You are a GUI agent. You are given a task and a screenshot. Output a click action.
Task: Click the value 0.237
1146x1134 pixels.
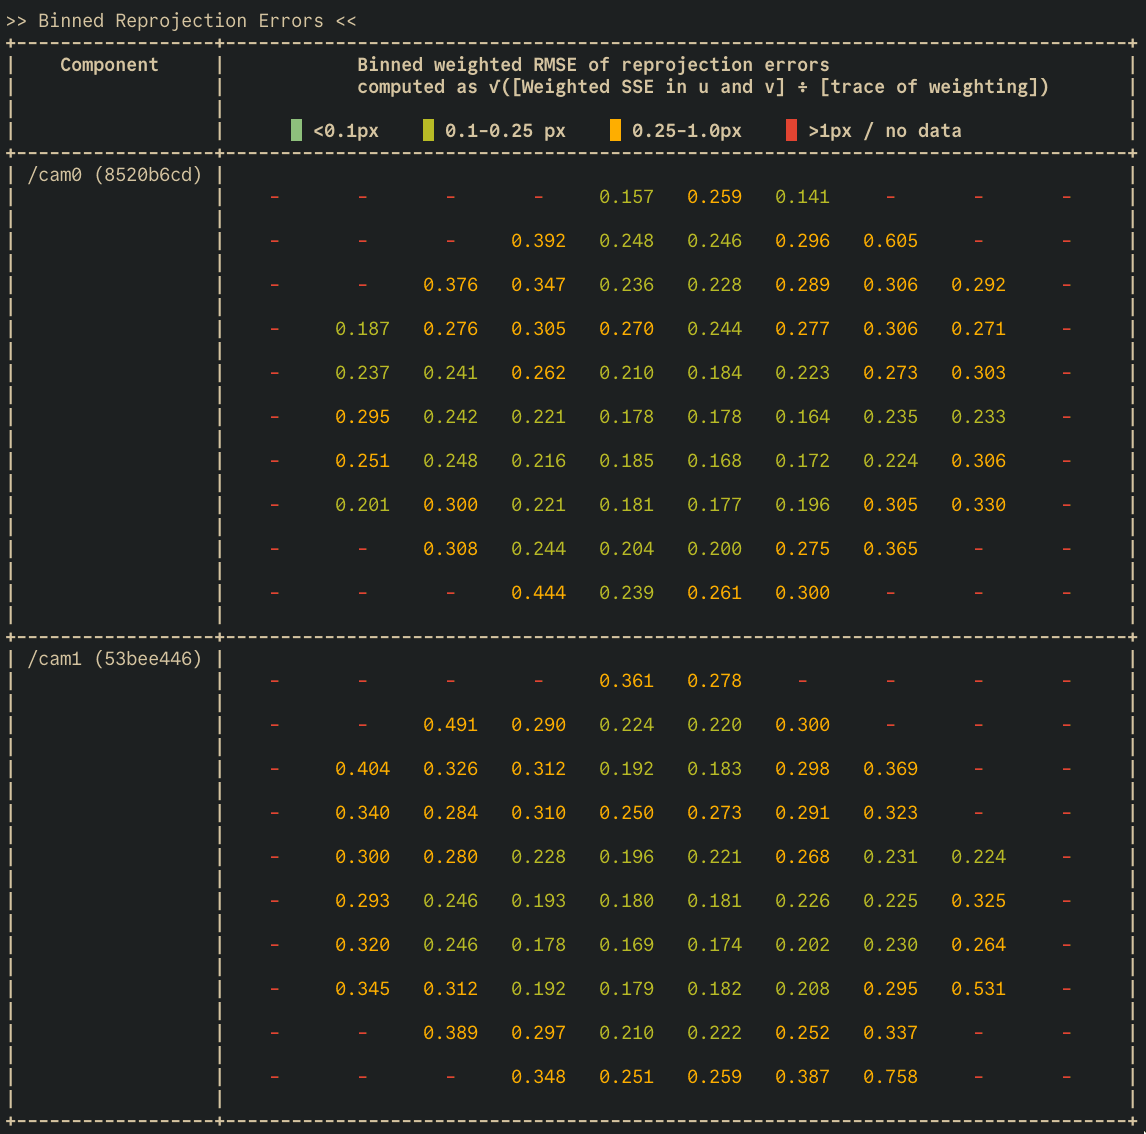[x=363, y=373]
